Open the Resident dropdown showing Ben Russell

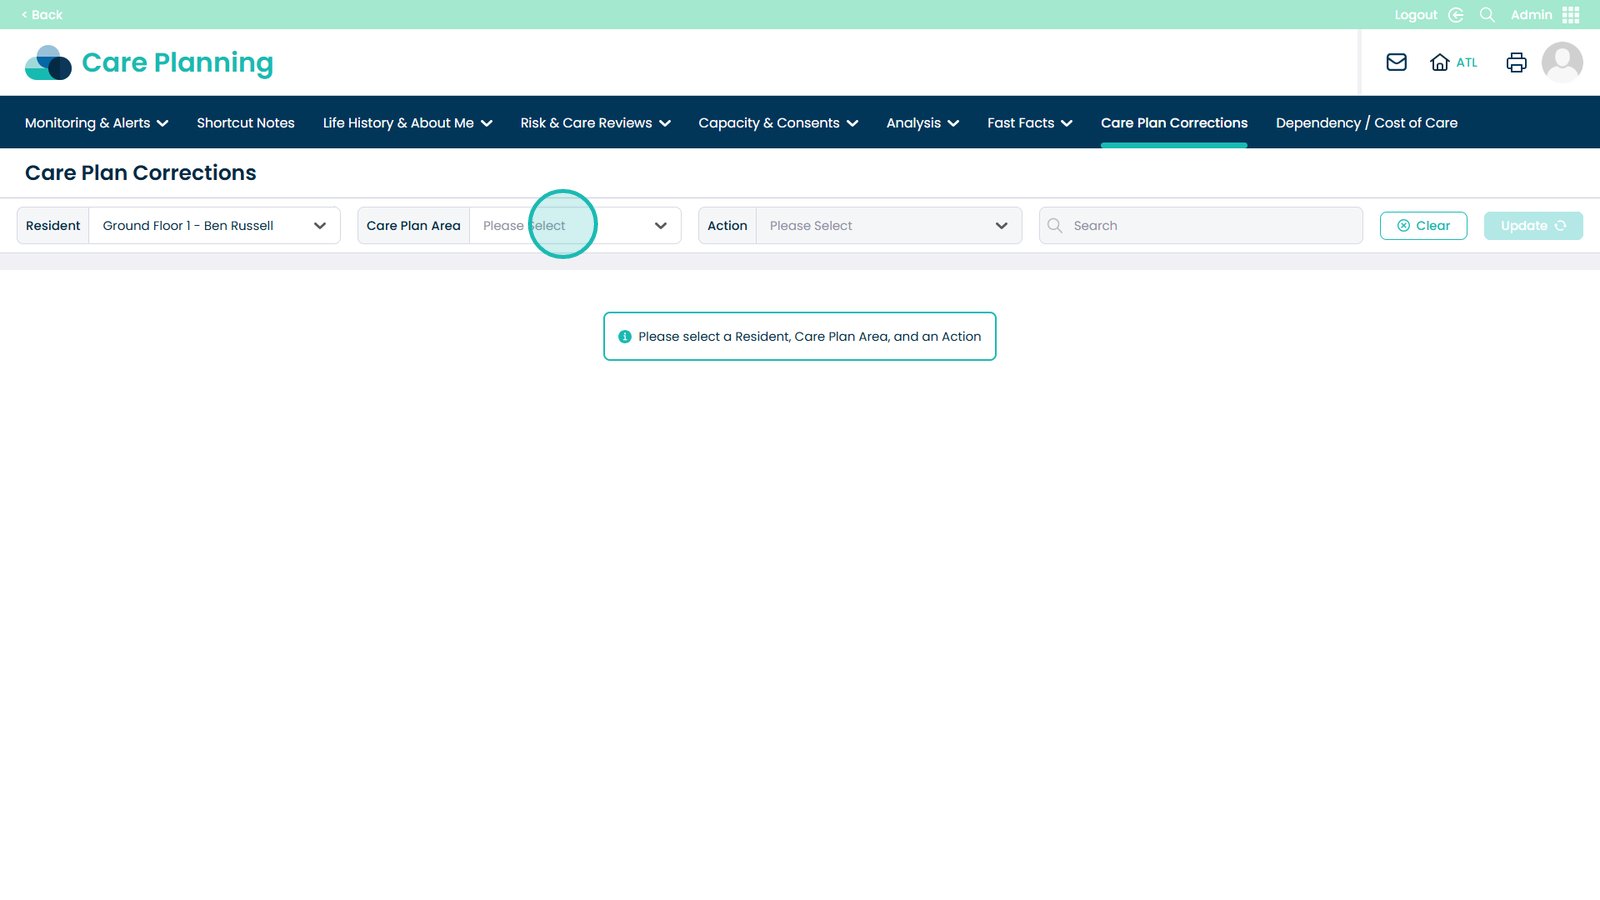(215, 226)
